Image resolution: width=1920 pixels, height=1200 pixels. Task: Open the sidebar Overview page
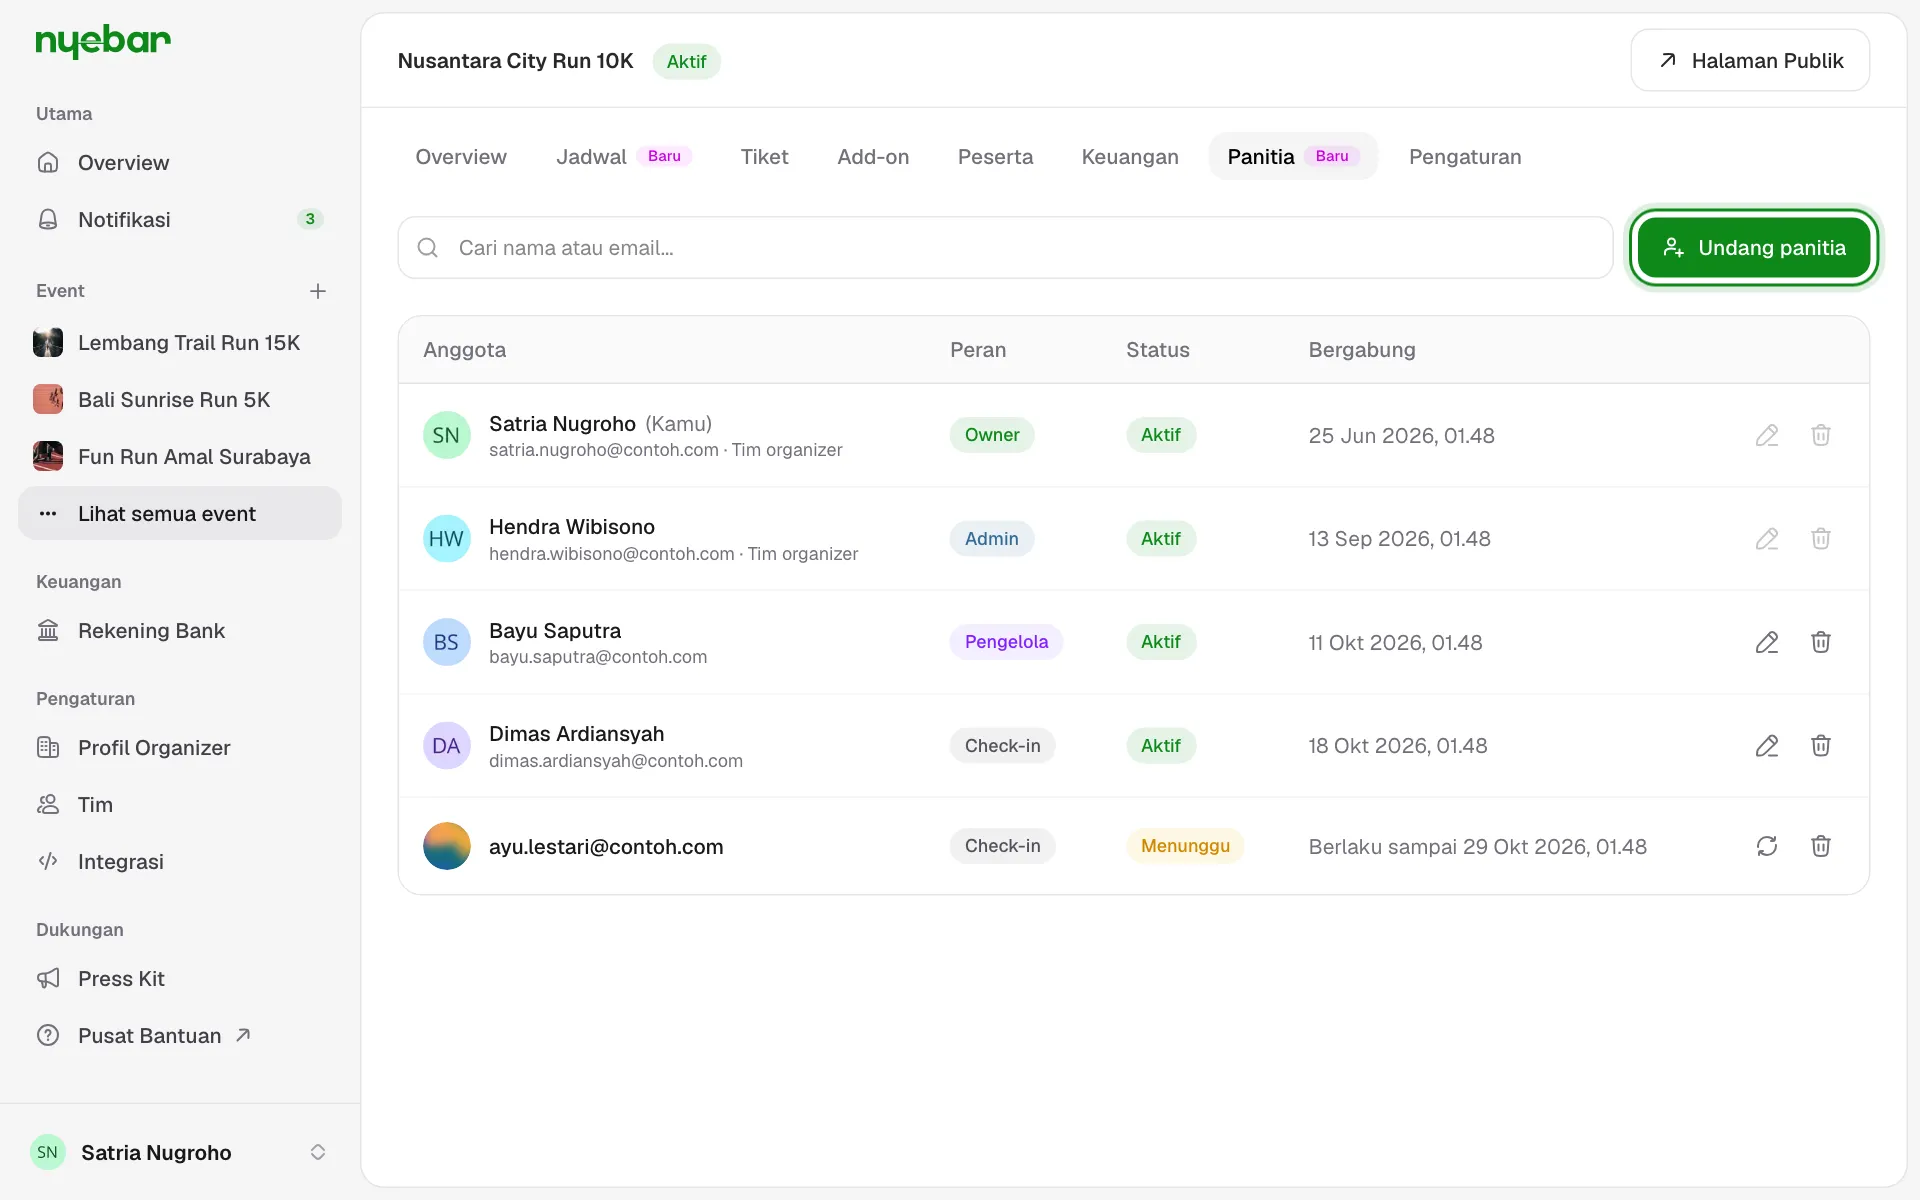[x=180, y=163]
